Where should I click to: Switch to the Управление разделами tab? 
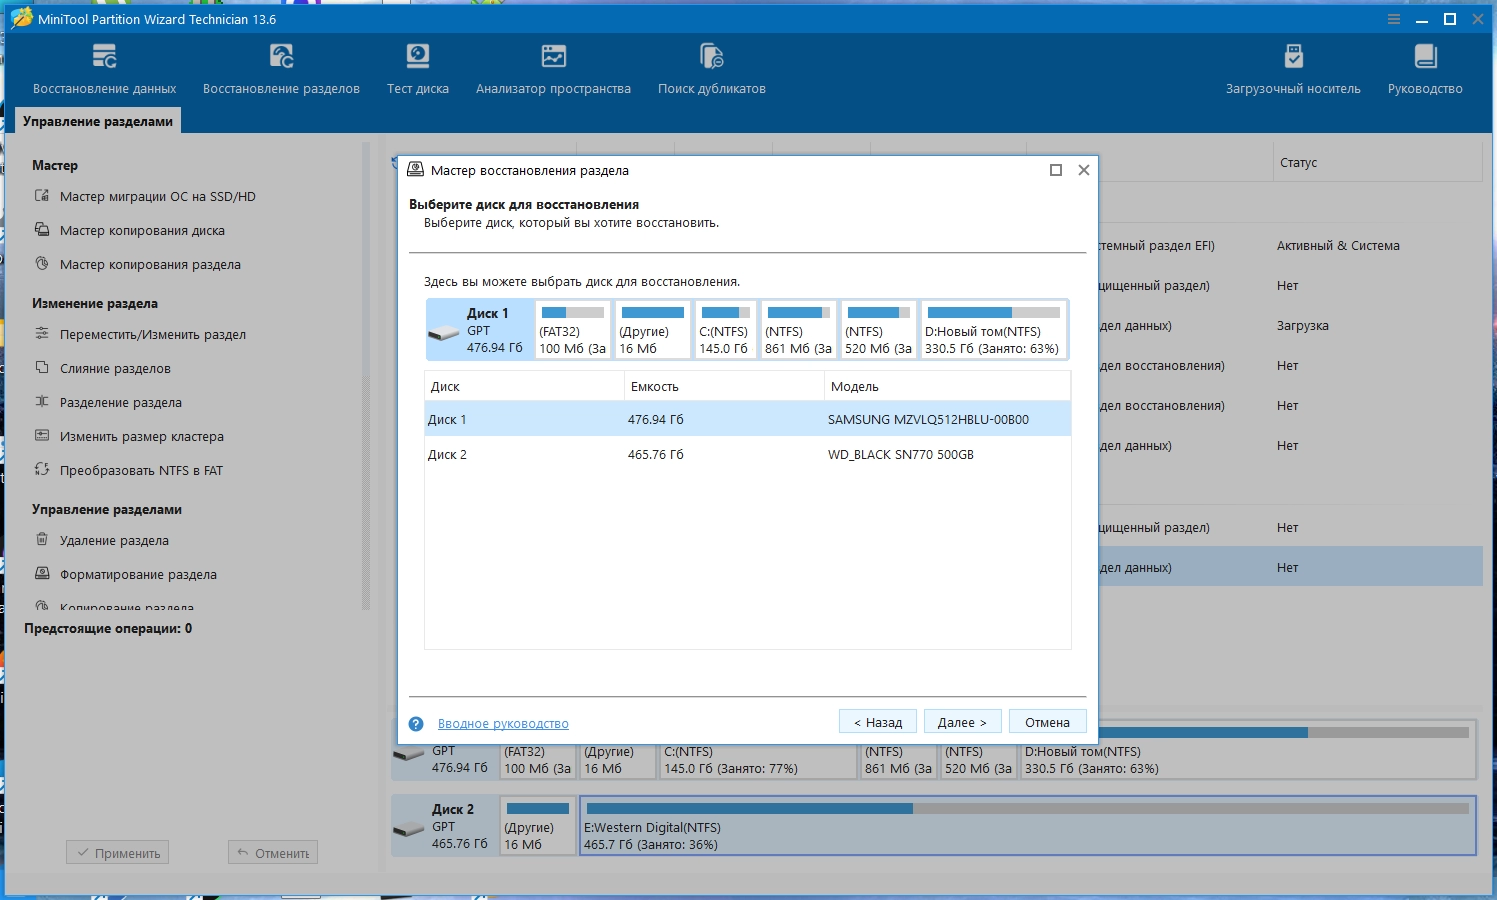pyautogui.click(x=98, y=121)
